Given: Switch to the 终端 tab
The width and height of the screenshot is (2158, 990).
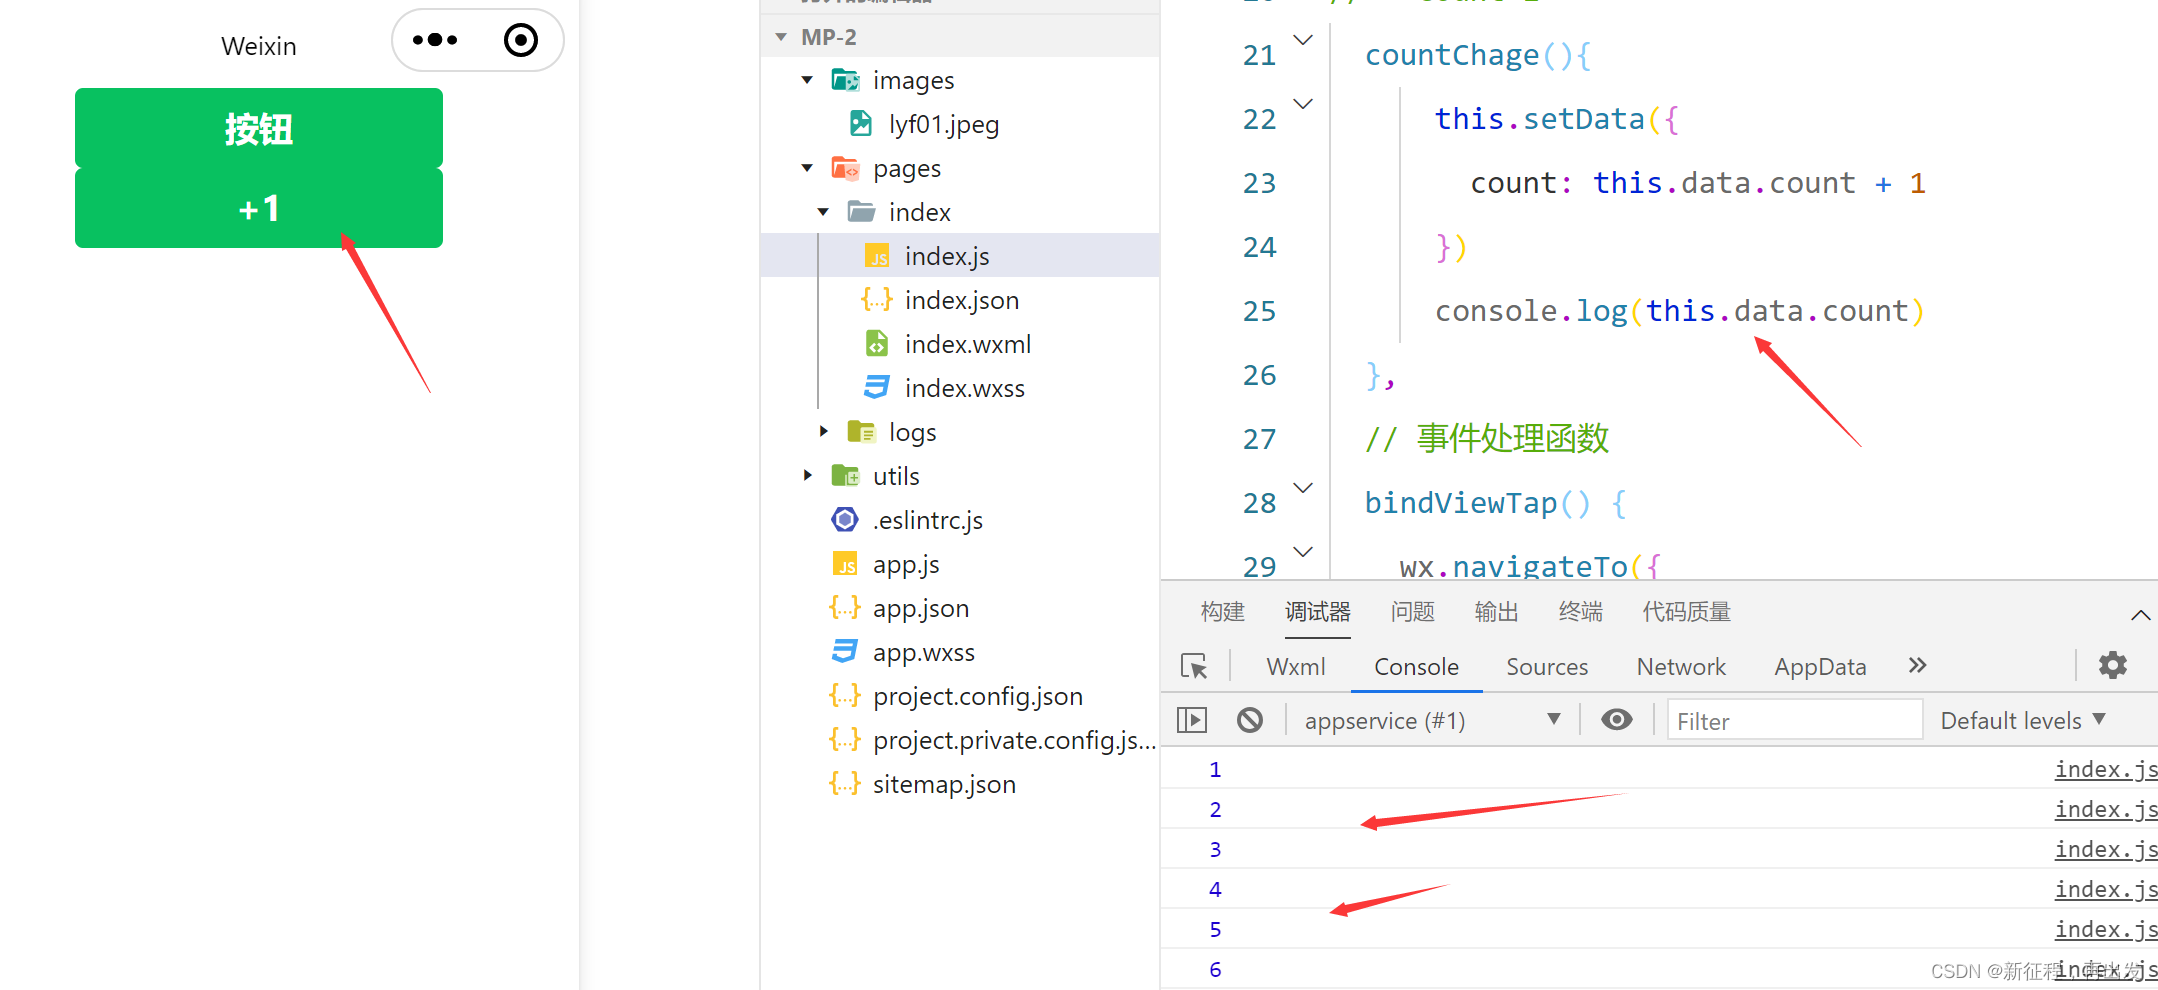Looking at the screenshot, I should (1581, 612).
